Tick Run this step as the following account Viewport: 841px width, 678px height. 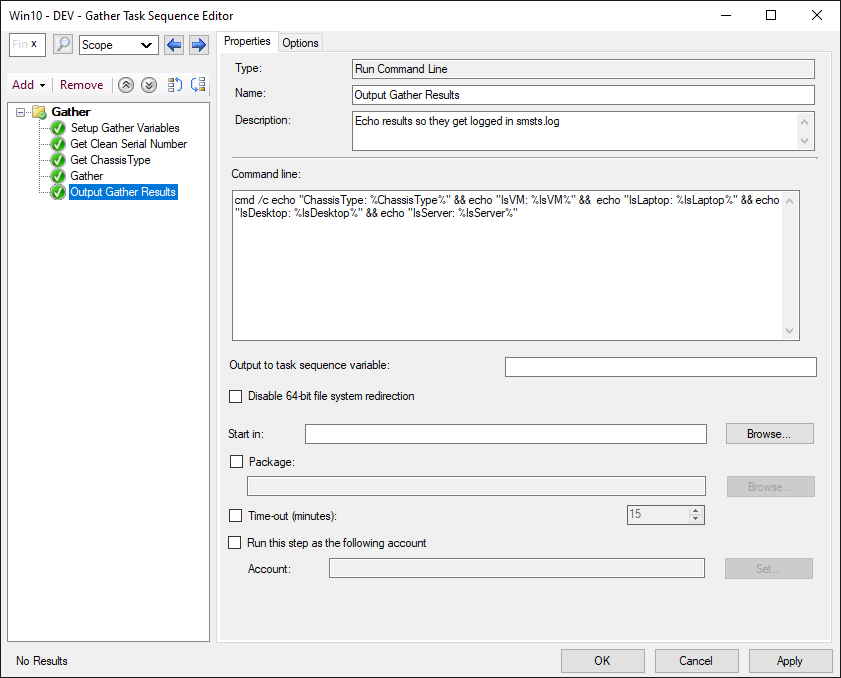(234, 543)
